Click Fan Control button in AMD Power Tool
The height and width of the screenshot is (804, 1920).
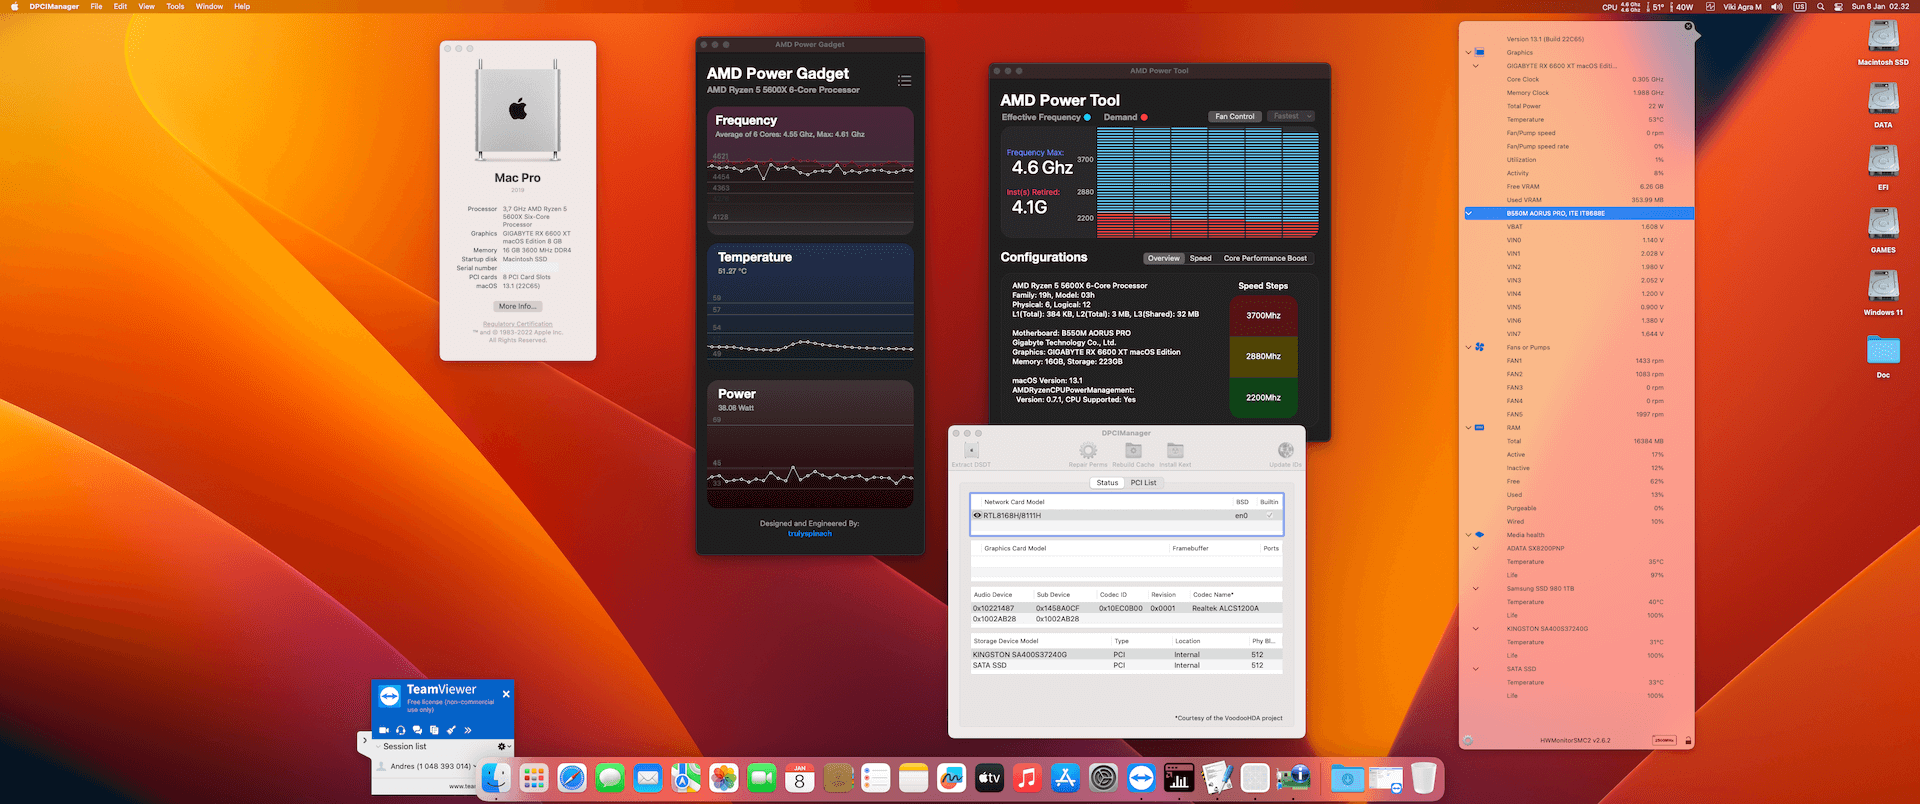point(1235,116)
